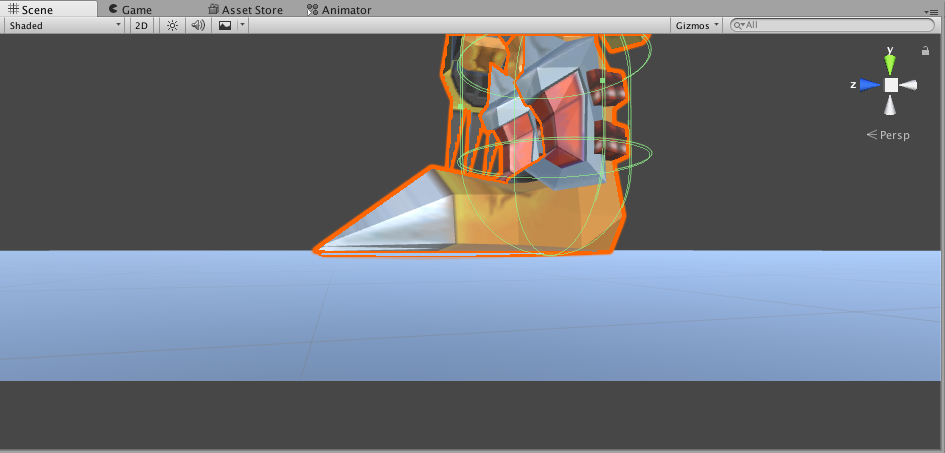
Task: Open the Animator tab
Action: pyautogui.click(x=339, y=10)
